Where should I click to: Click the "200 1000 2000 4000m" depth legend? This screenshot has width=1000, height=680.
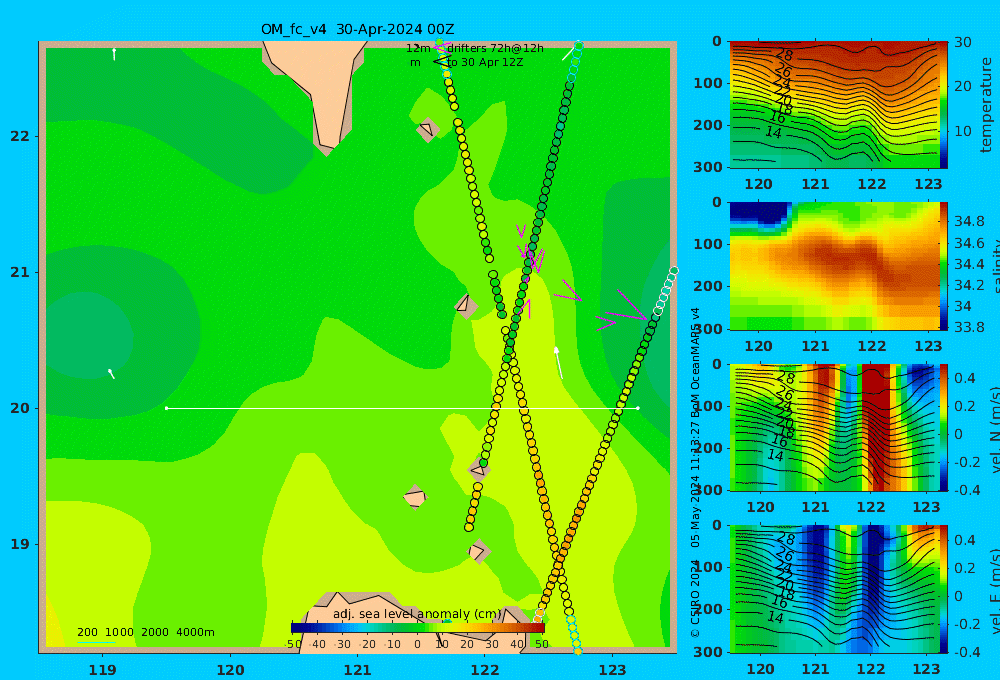pyautogui.click(x=146, y=632)
